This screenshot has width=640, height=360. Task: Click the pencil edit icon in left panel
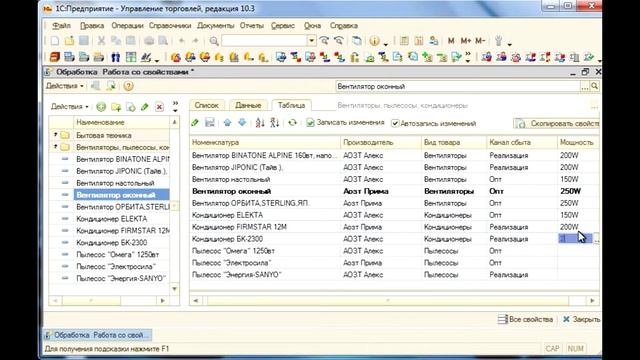click(x=144, y=107)
